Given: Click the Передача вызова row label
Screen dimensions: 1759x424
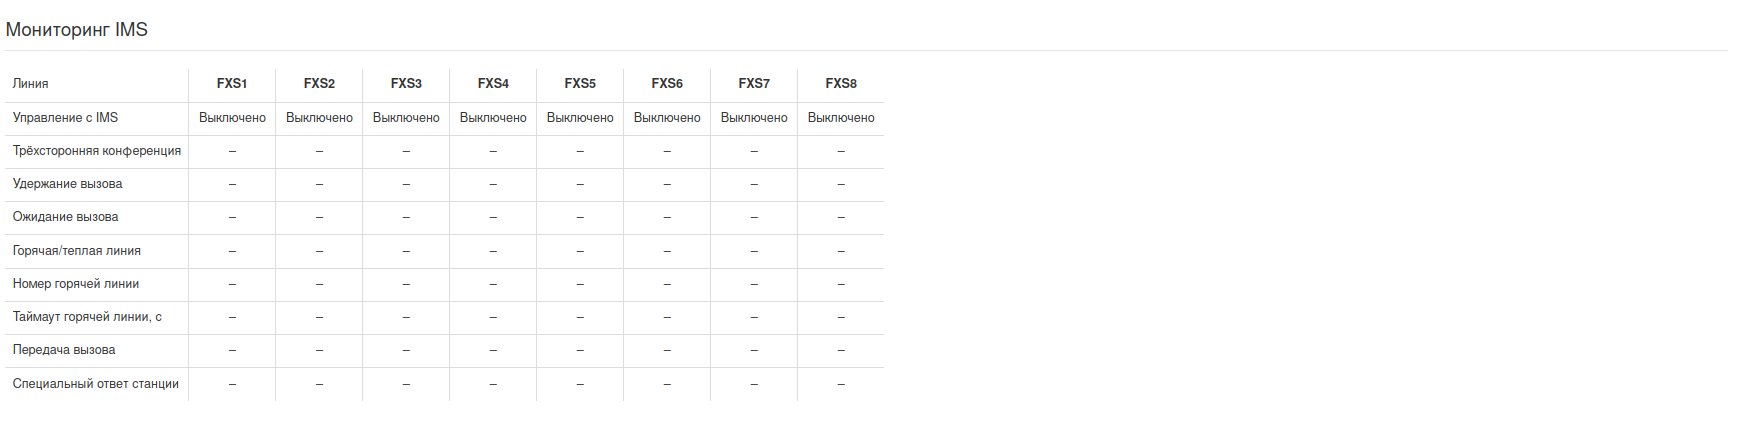Looking at the screenshot, I should click(64, 350).
